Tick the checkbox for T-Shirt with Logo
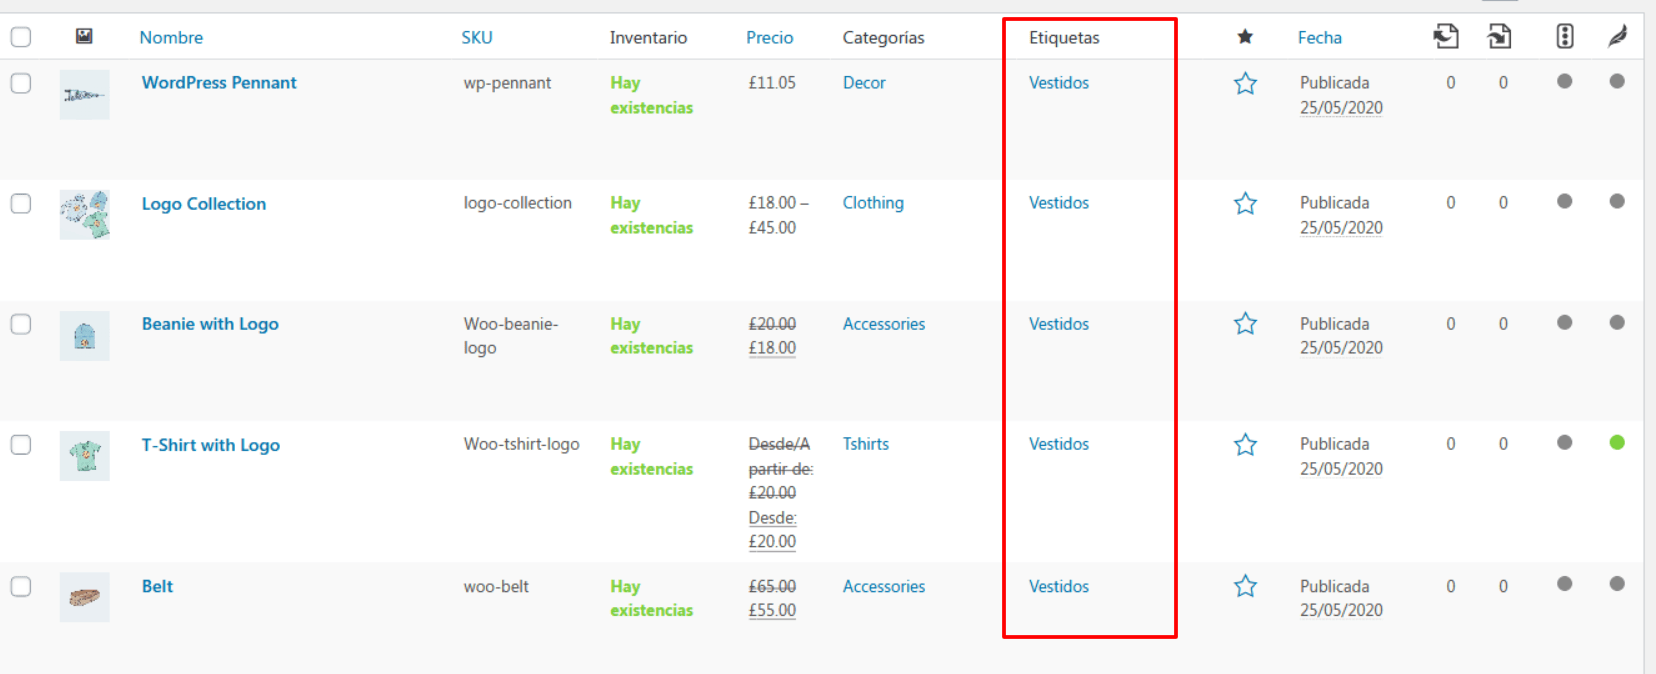 click(21, 445)
